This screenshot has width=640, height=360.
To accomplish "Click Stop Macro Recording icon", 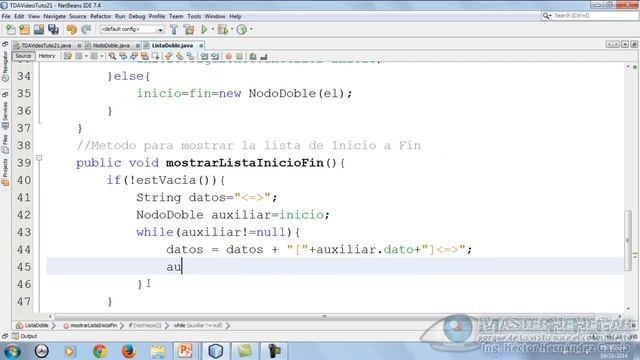I will [x=239, y=56].
